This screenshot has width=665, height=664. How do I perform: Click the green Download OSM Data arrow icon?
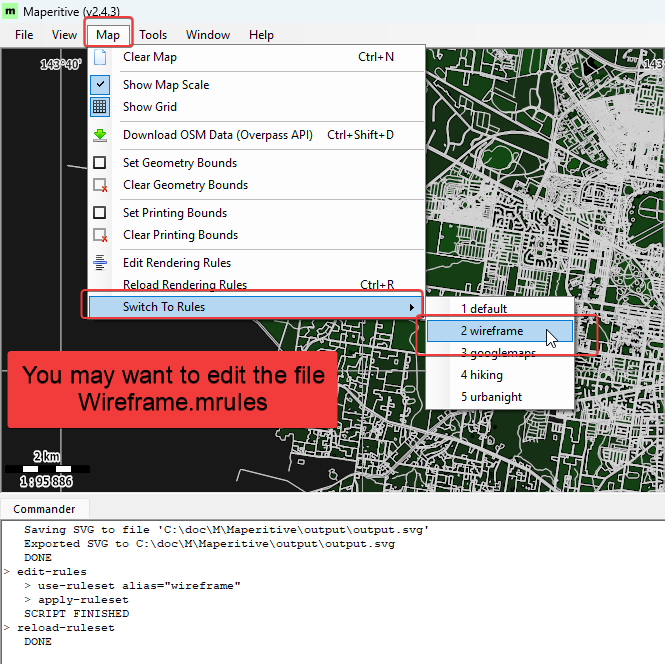[100, 135]
